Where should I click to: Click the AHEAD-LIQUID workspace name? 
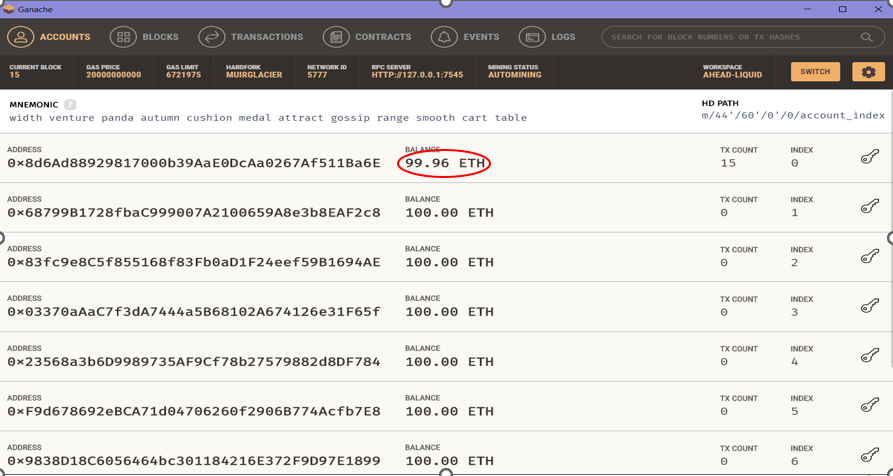point(732,75)
